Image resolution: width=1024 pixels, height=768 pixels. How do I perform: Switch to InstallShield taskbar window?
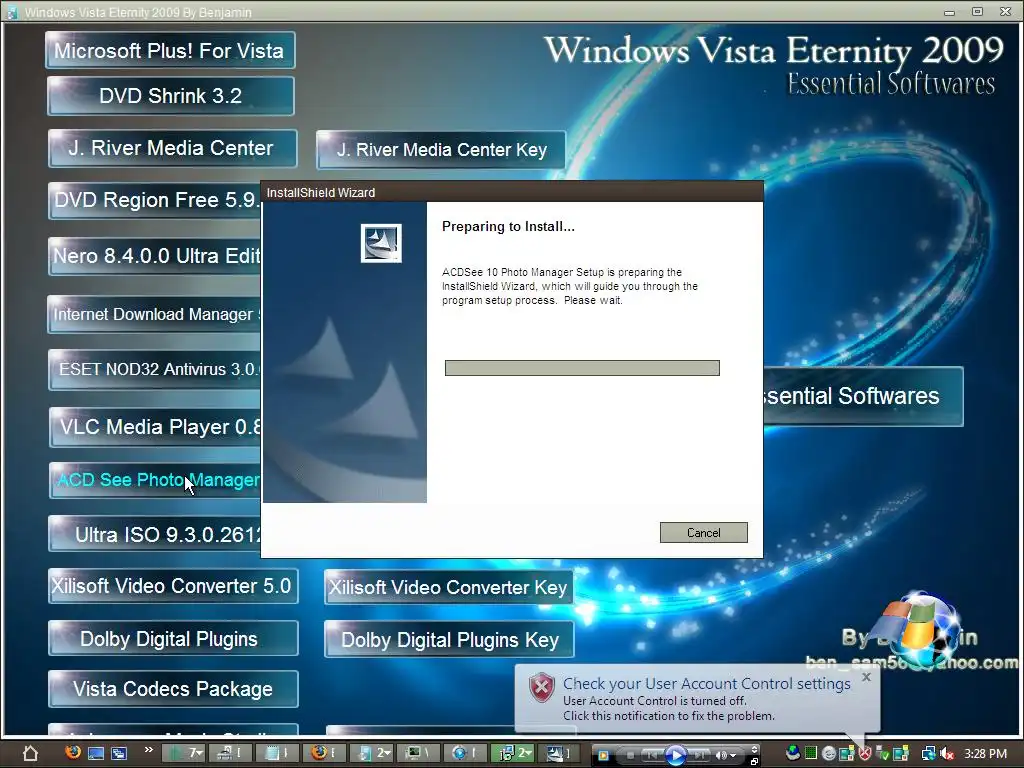click(559, 753)
